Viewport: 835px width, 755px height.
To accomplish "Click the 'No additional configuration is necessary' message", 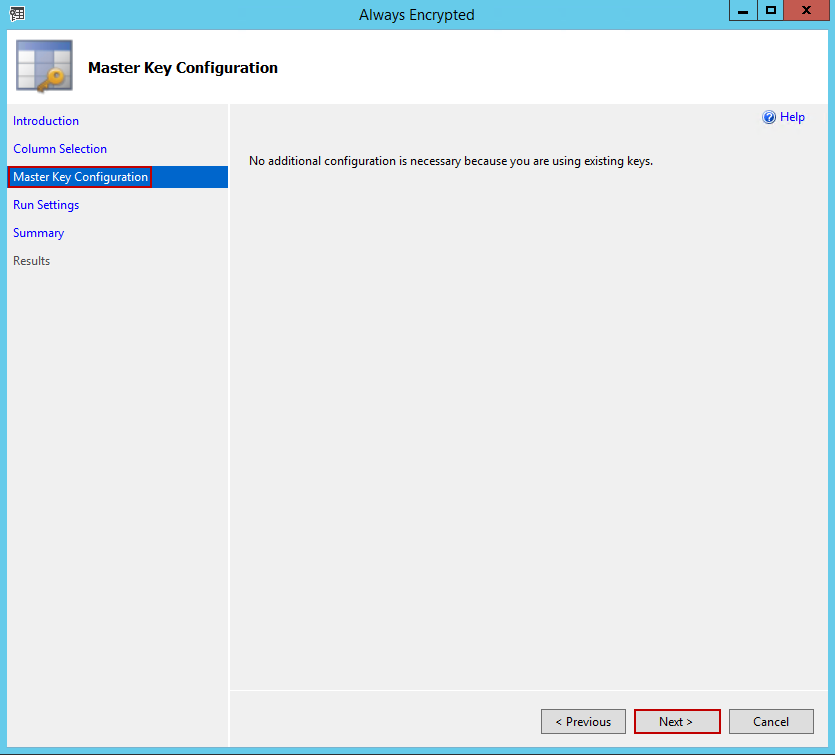I will pos(451,161).
